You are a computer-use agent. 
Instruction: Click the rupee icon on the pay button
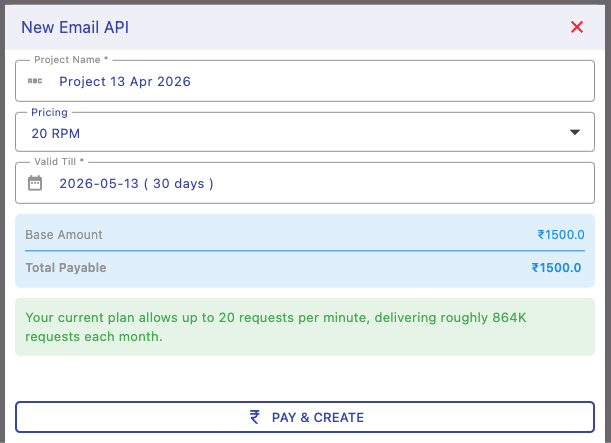point(255,417)
